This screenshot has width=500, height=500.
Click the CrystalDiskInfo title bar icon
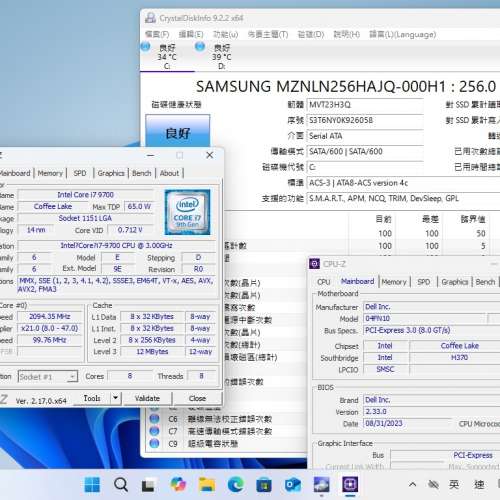pos(150,18)
